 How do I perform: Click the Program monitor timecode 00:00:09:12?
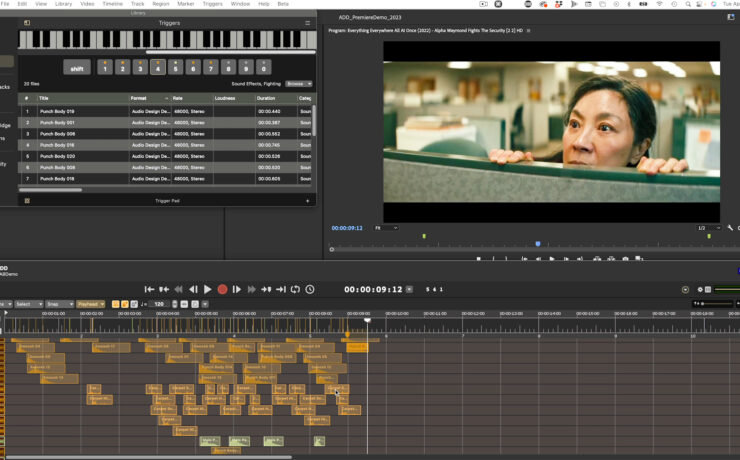click(347, 228)
